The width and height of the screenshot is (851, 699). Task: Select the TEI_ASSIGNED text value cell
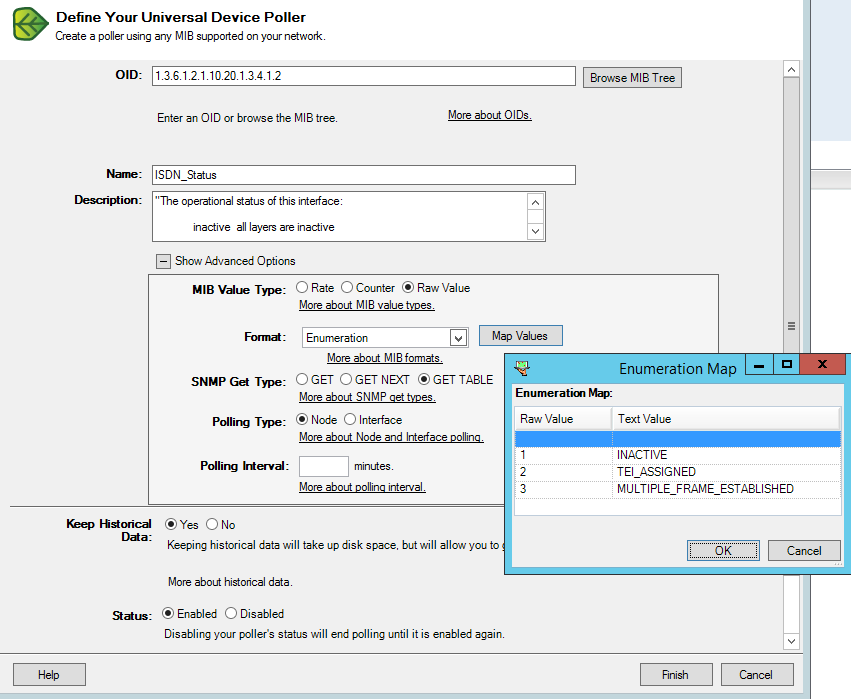click(727, 472)
